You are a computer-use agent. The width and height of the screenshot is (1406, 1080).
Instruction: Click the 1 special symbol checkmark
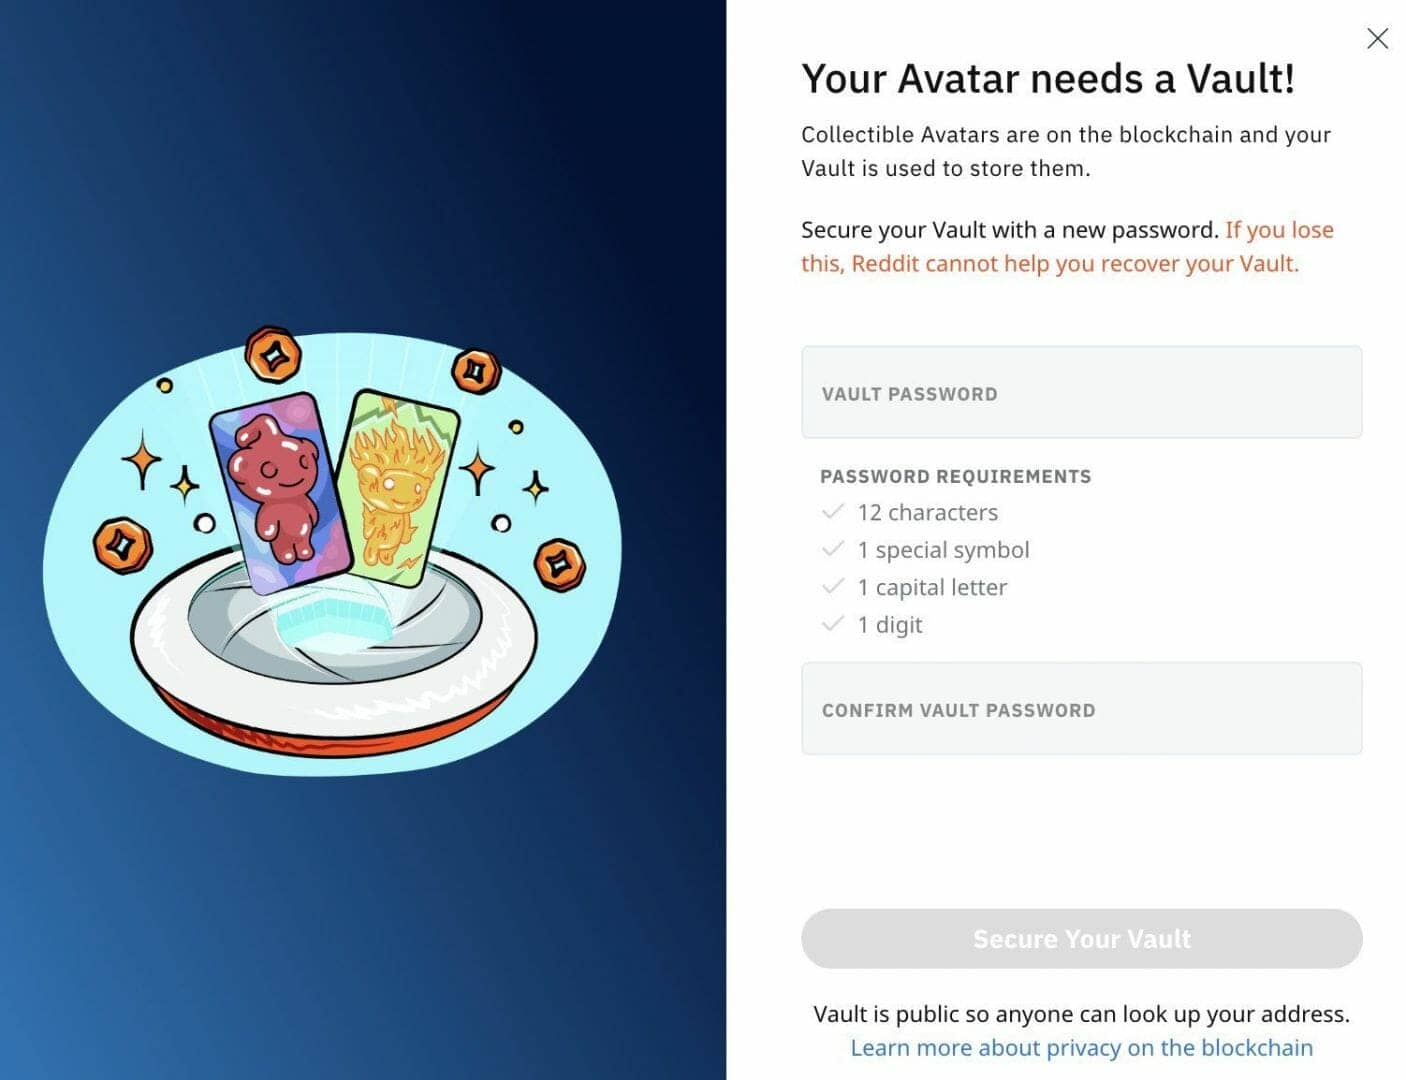point(833,549)
